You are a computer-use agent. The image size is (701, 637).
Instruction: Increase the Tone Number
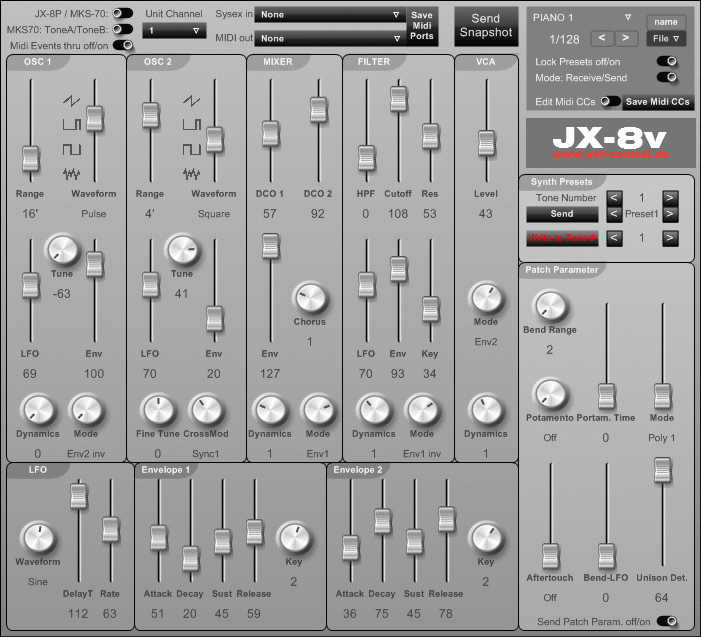tap(670, 198)
